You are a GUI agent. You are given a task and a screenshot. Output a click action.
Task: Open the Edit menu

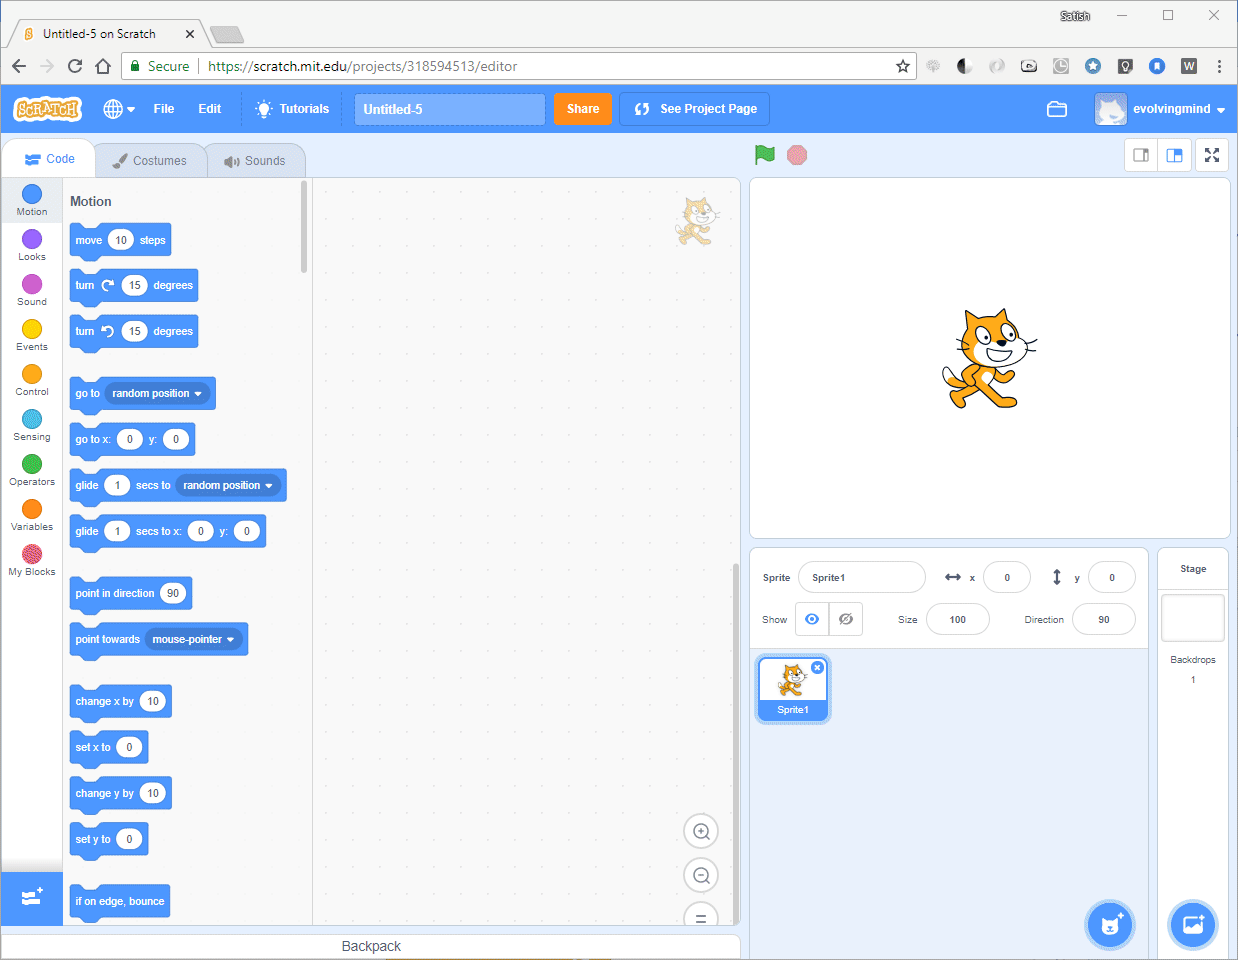point(210,109)
